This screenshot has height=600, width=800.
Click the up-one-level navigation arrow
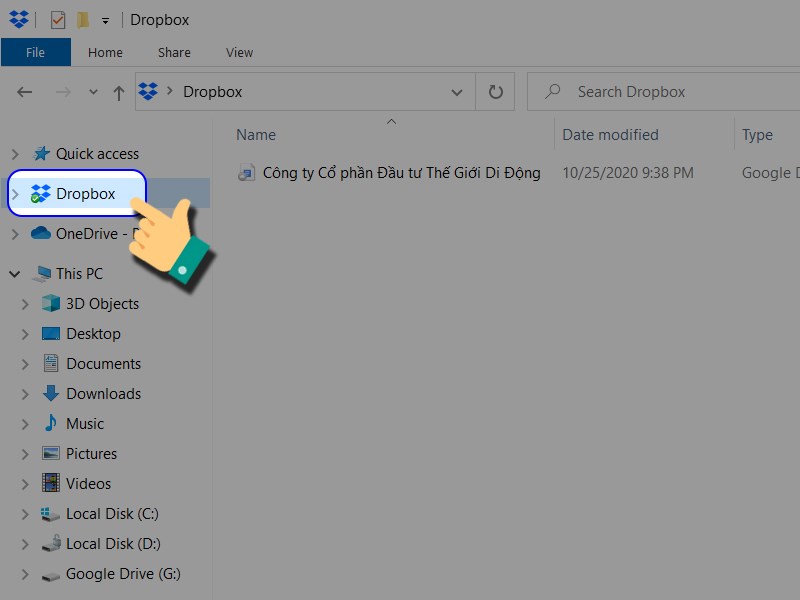pos(118,91)
